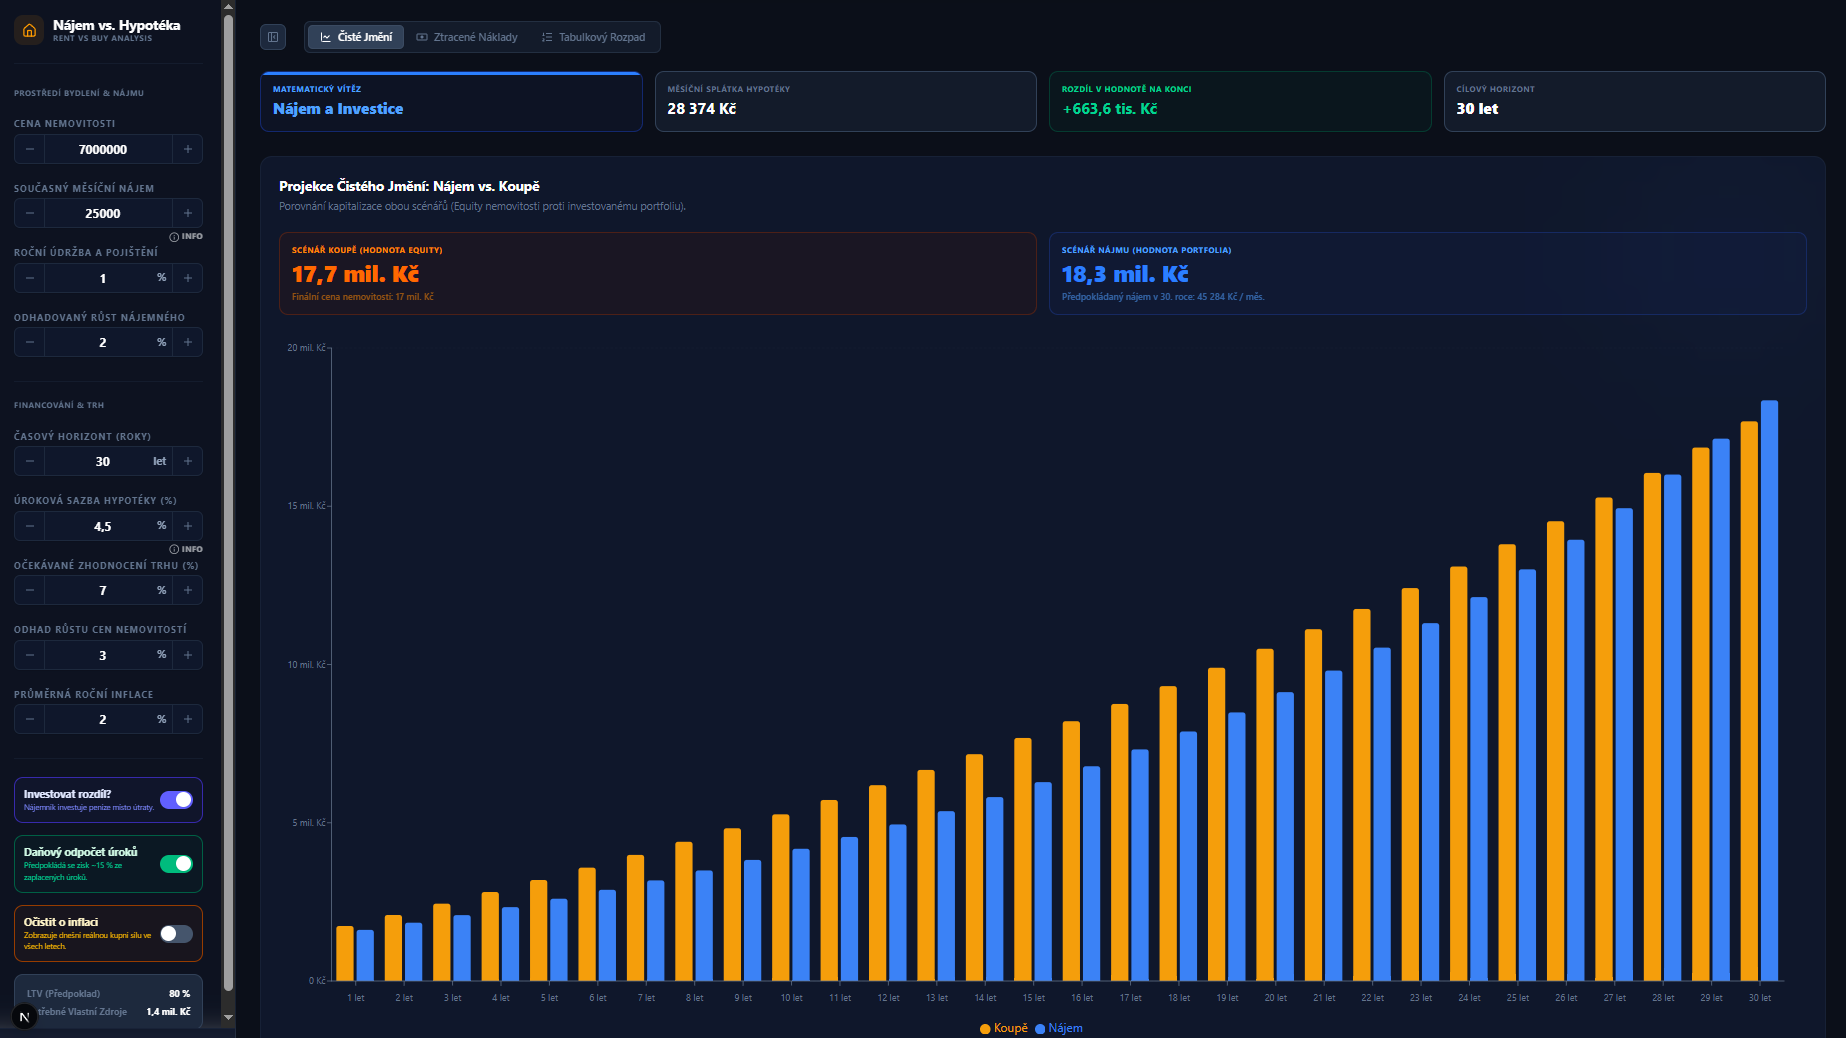Switch to the Ztracené Náklady tab
1846x1038 pixels.
[x=466, y=37]
